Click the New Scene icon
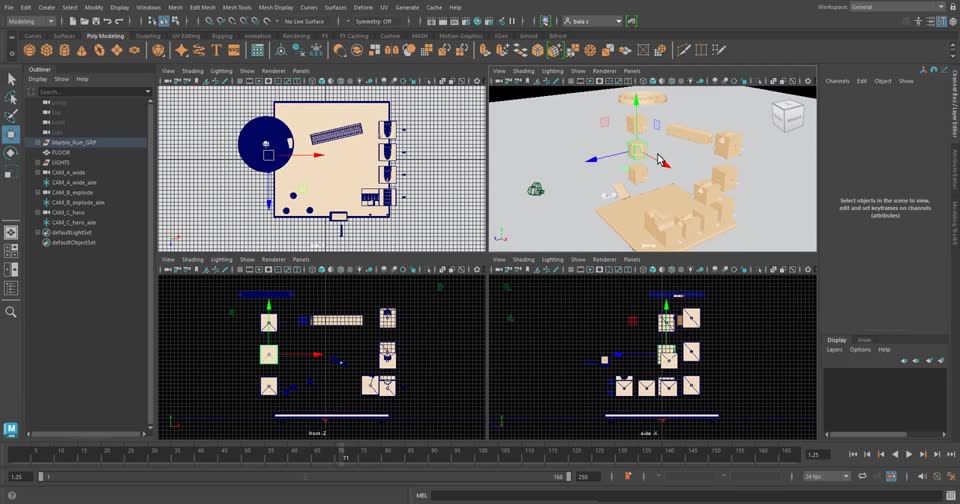This screenshot has width=960, height=504. [73, 21]
